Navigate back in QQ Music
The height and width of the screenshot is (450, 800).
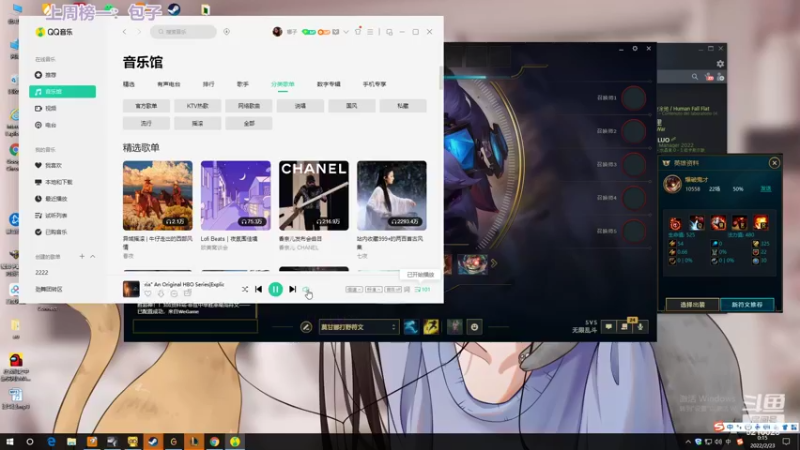pyautogui.click(x=124, y=32)
